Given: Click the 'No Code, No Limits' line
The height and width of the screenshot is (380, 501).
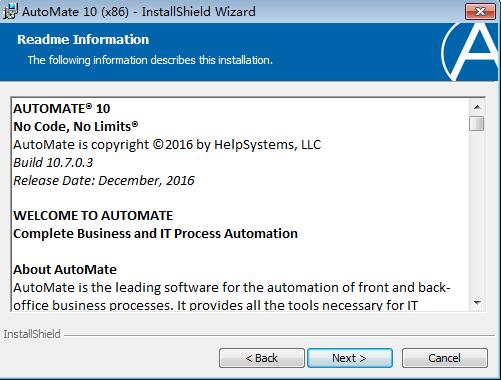Looking at the screenshot, I should (x=76, y=127).
